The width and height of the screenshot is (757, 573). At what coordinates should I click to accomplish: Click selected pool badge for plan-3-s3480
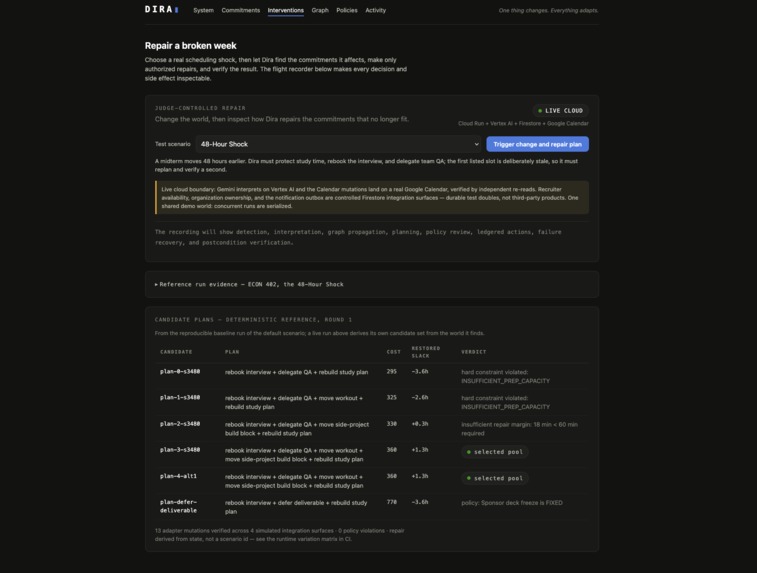point(494,452)
